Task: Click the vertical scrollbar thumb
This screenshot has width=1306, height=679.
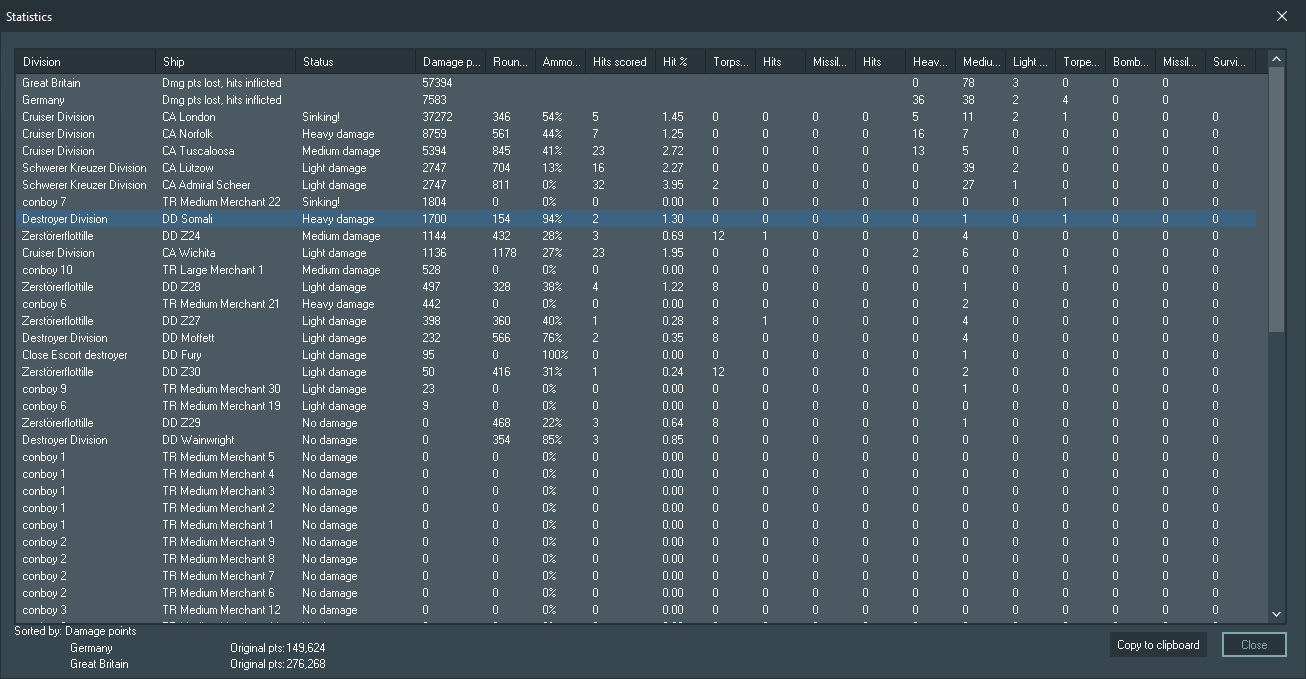Action: pos(1276,200)
